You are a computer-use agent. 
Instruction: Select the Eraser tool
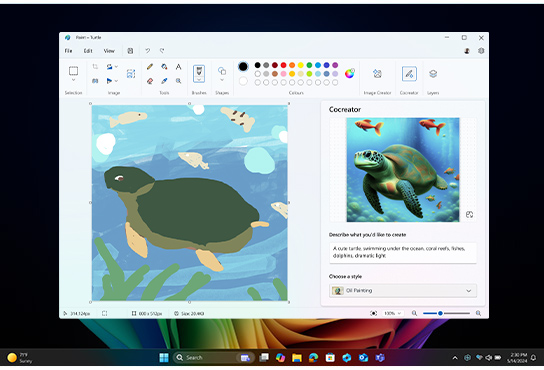[150, 81]
